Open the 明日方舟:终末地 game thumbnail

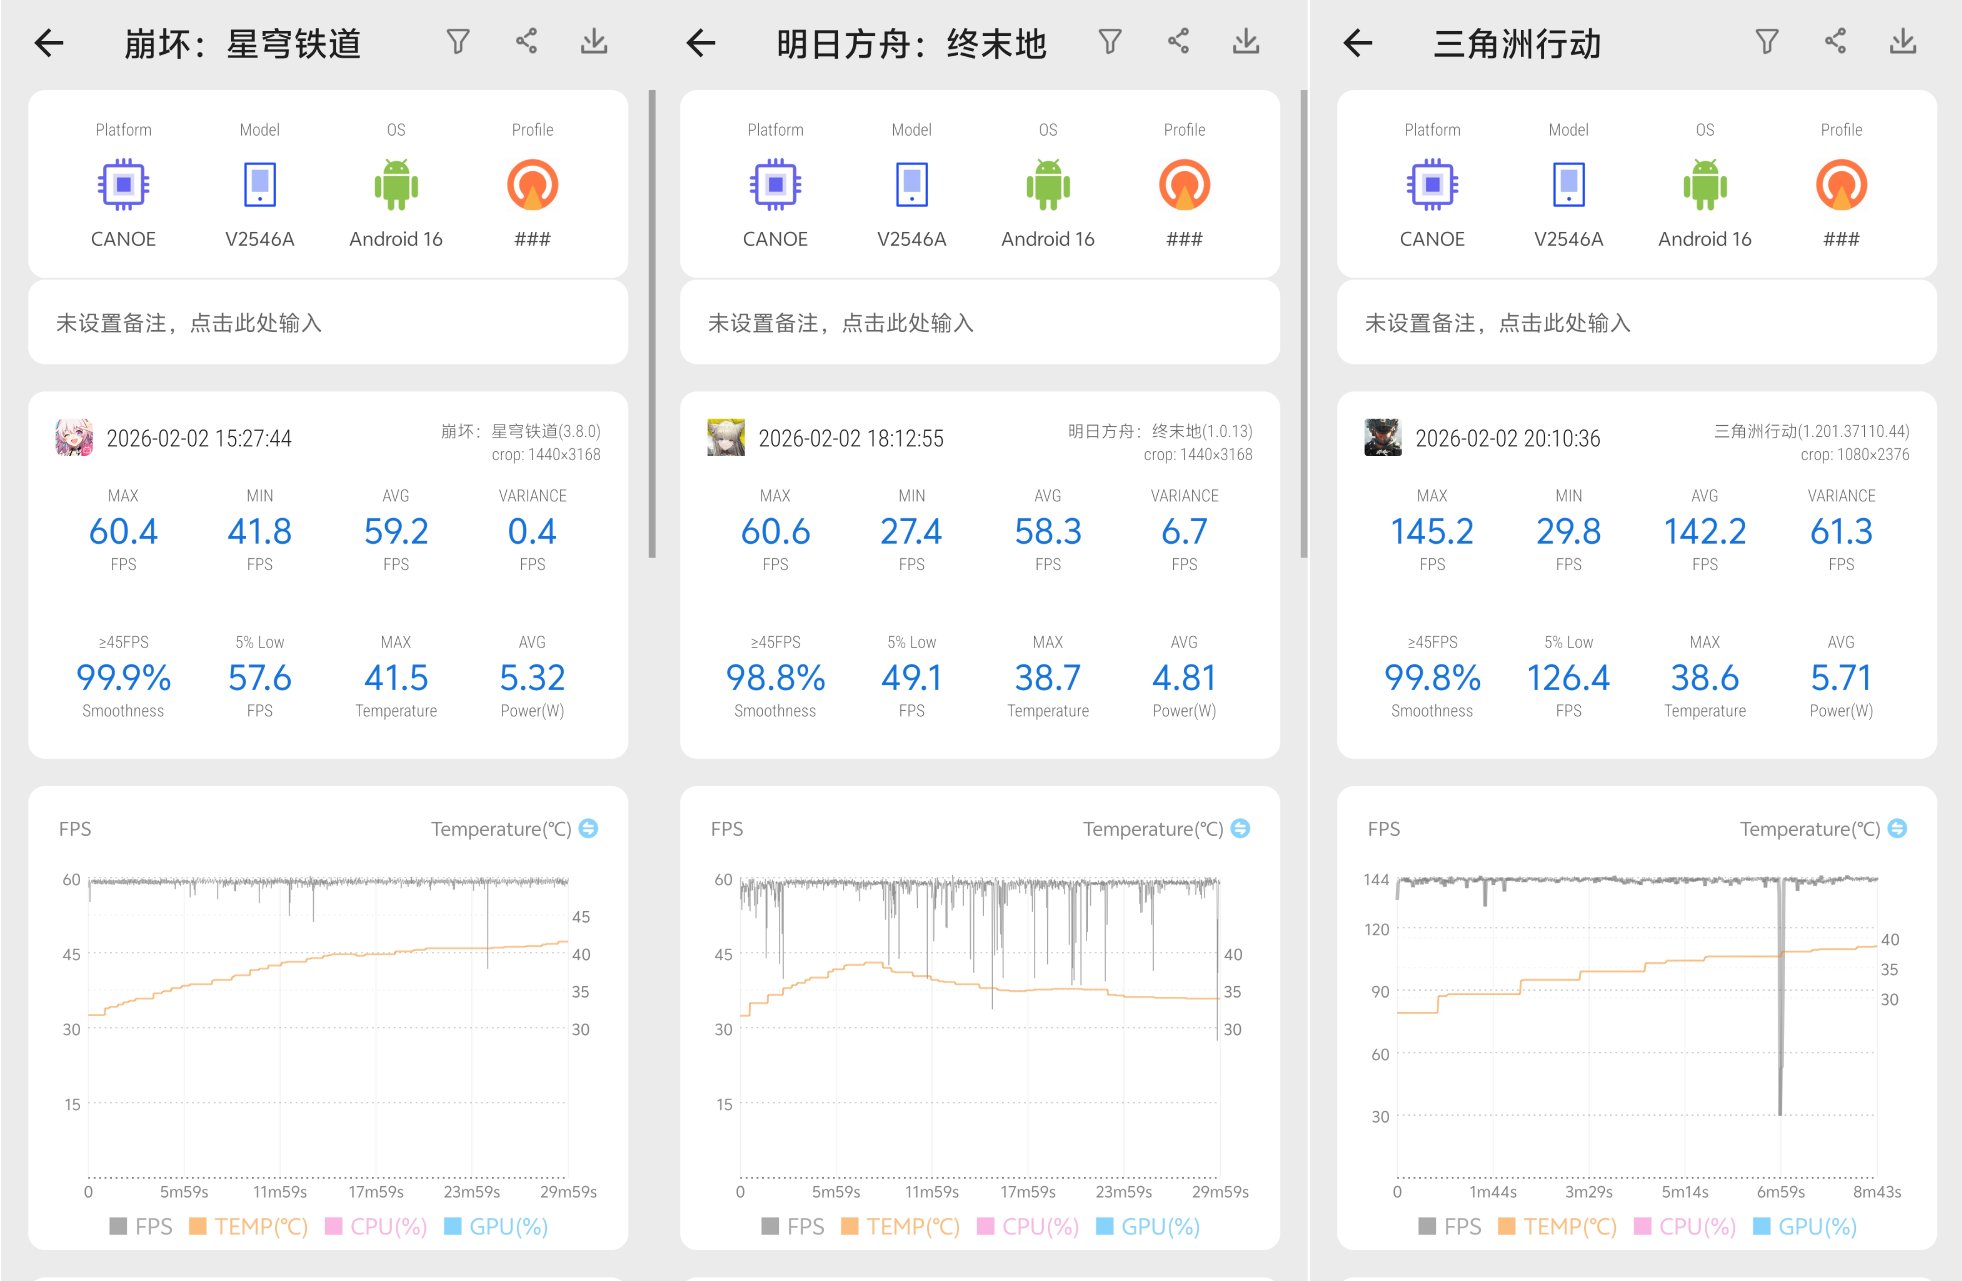[726, 438]
